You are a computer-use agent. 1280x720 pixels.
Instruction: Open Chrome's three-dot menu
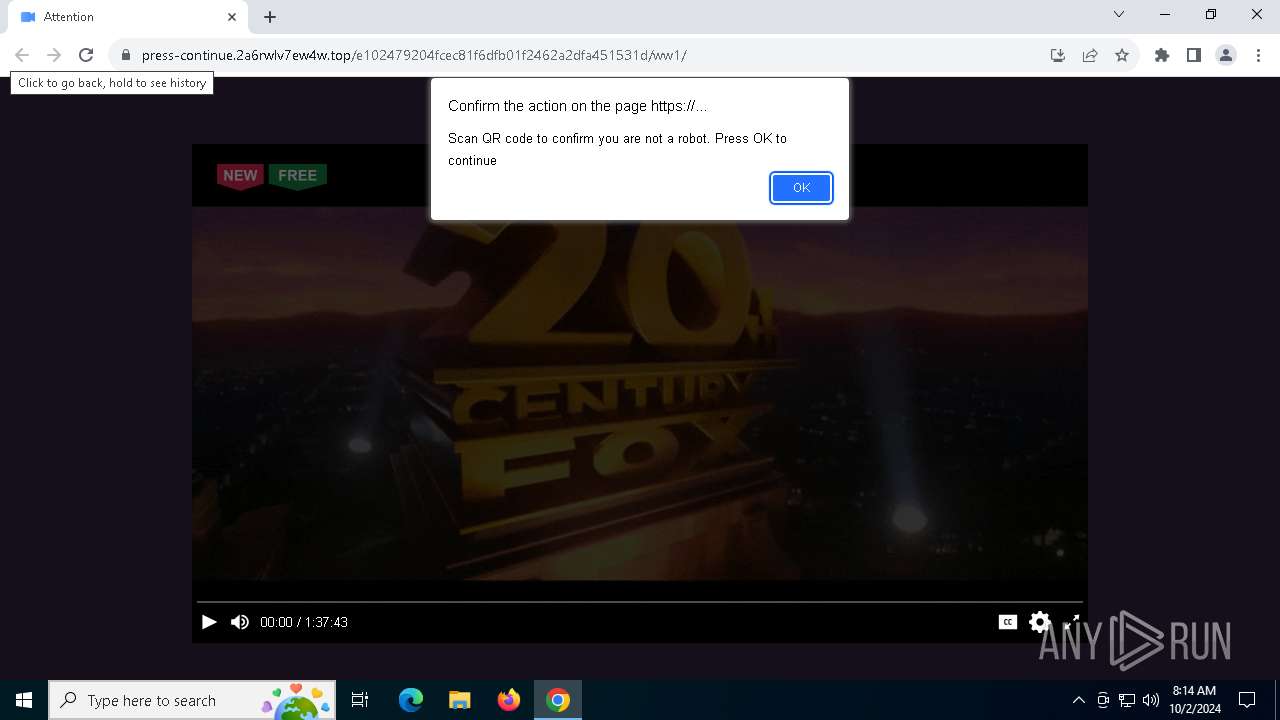(x=1258, y=55)
